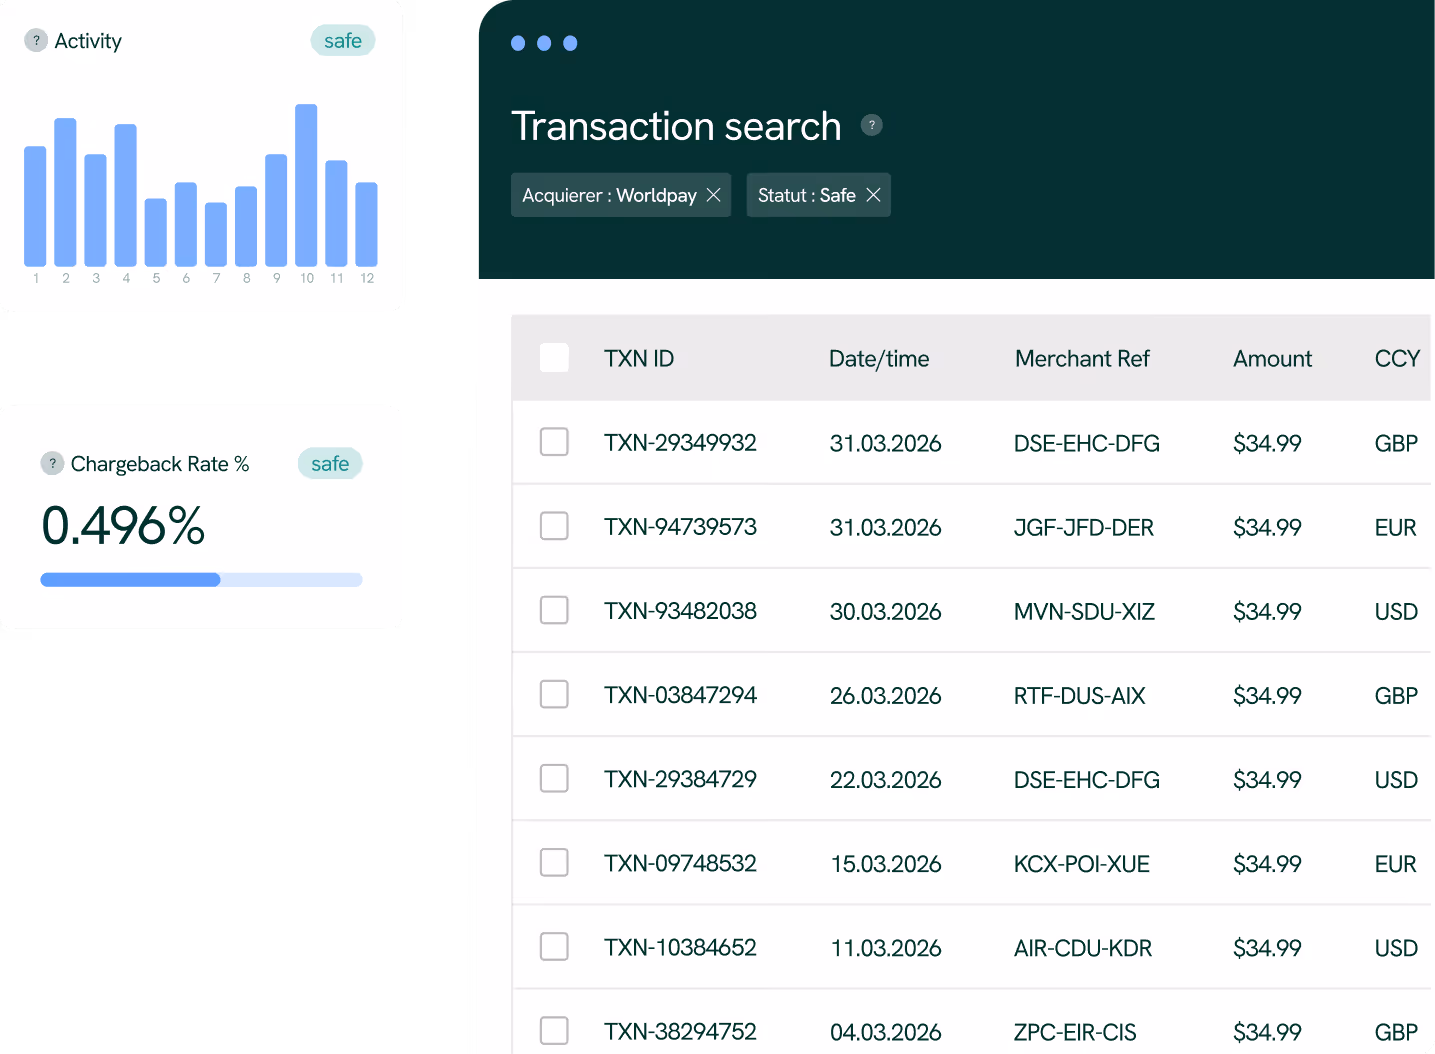Open the Chargeback Rate help icon
1435x1054 pixels.
point(52,464)
